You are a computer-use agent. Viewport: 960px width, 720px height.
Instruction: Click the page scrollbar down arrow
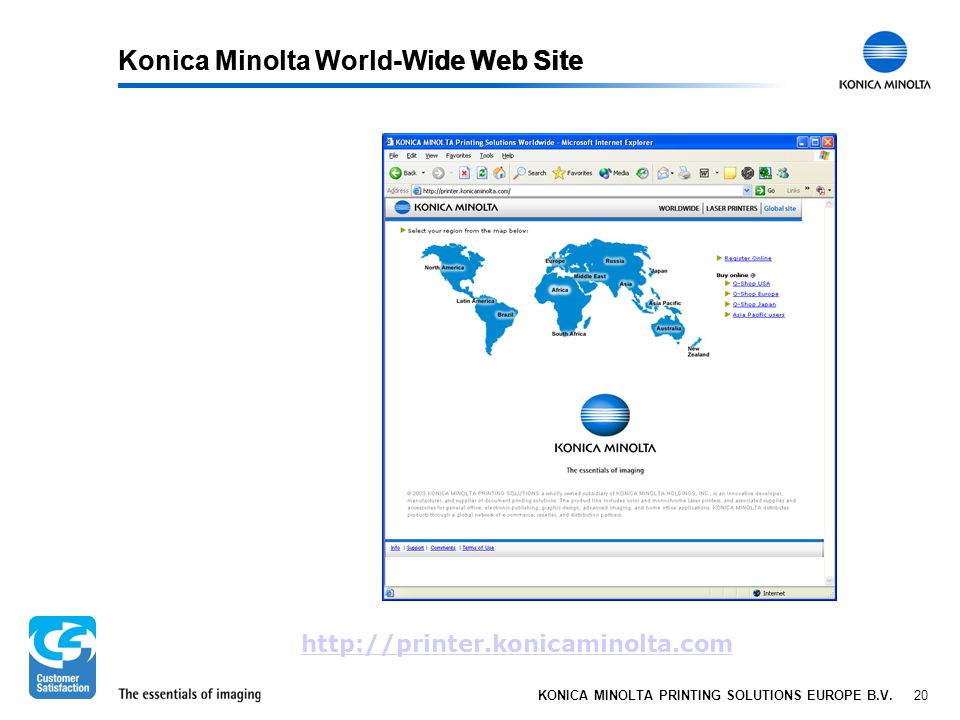(829, 580)
